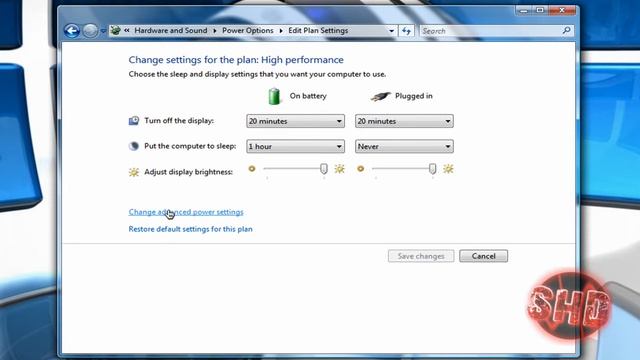Screen dimensions: 640x360
Task: Click On battery brightness slider thumb
Action: [x=324, y=169]
